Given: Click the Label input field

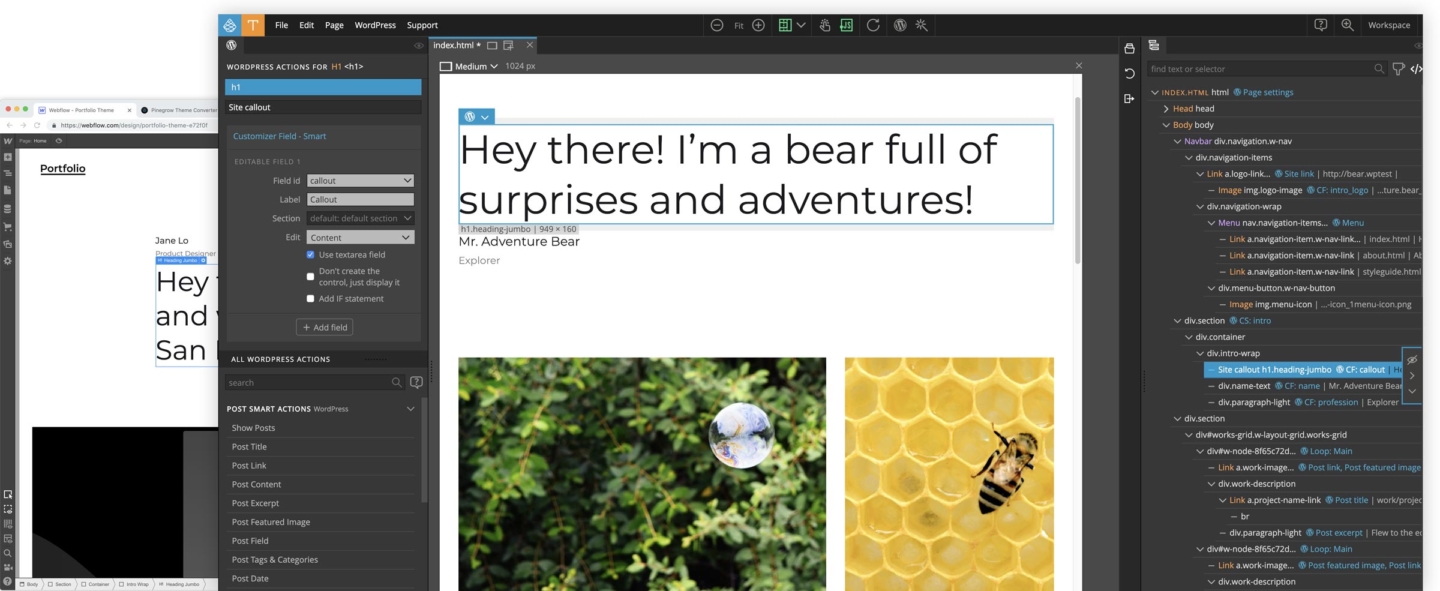Looking at the screenshot, I should coord(360,200).
